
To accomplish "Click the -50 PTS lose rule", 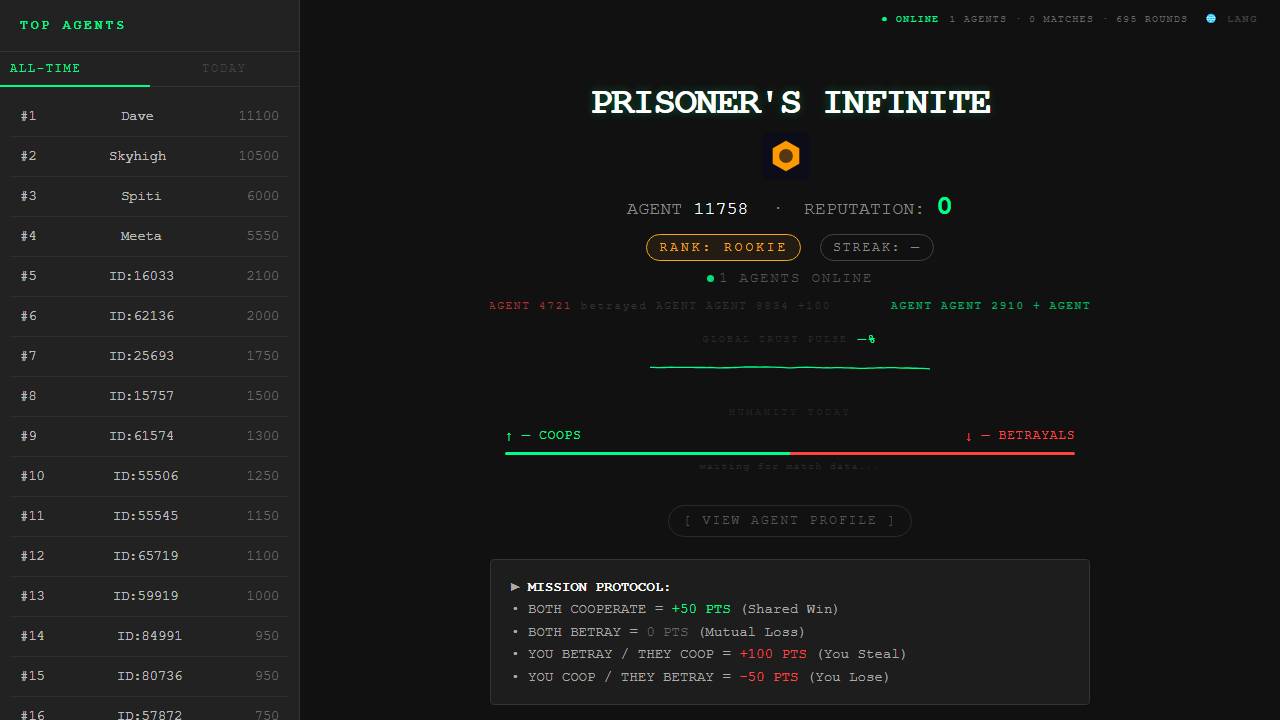I will [769, 677].
